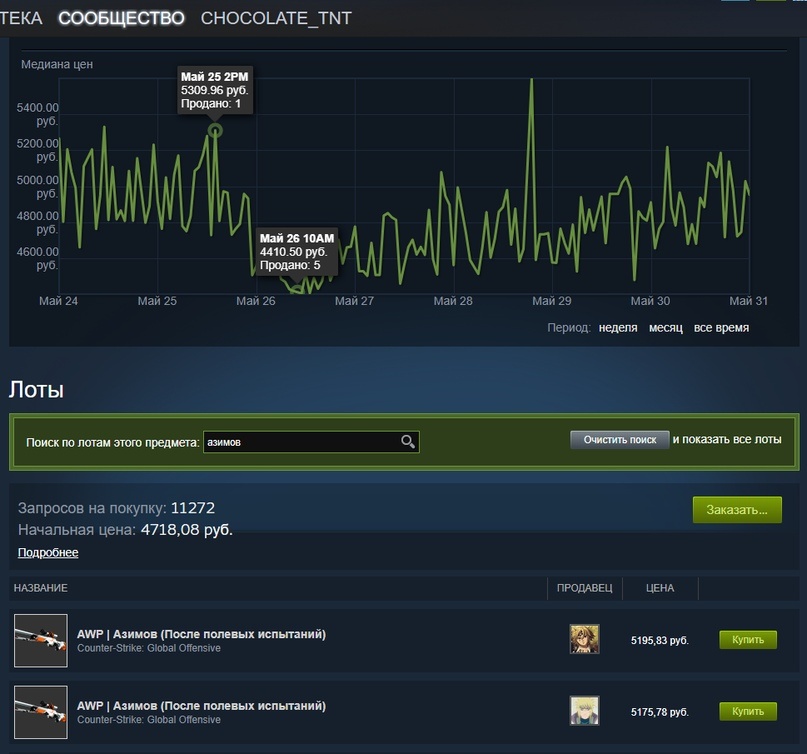Click the Май 29 label on chart axis
Image resolution: width=807 pixels, height=754 pixels.
point(552,301)
